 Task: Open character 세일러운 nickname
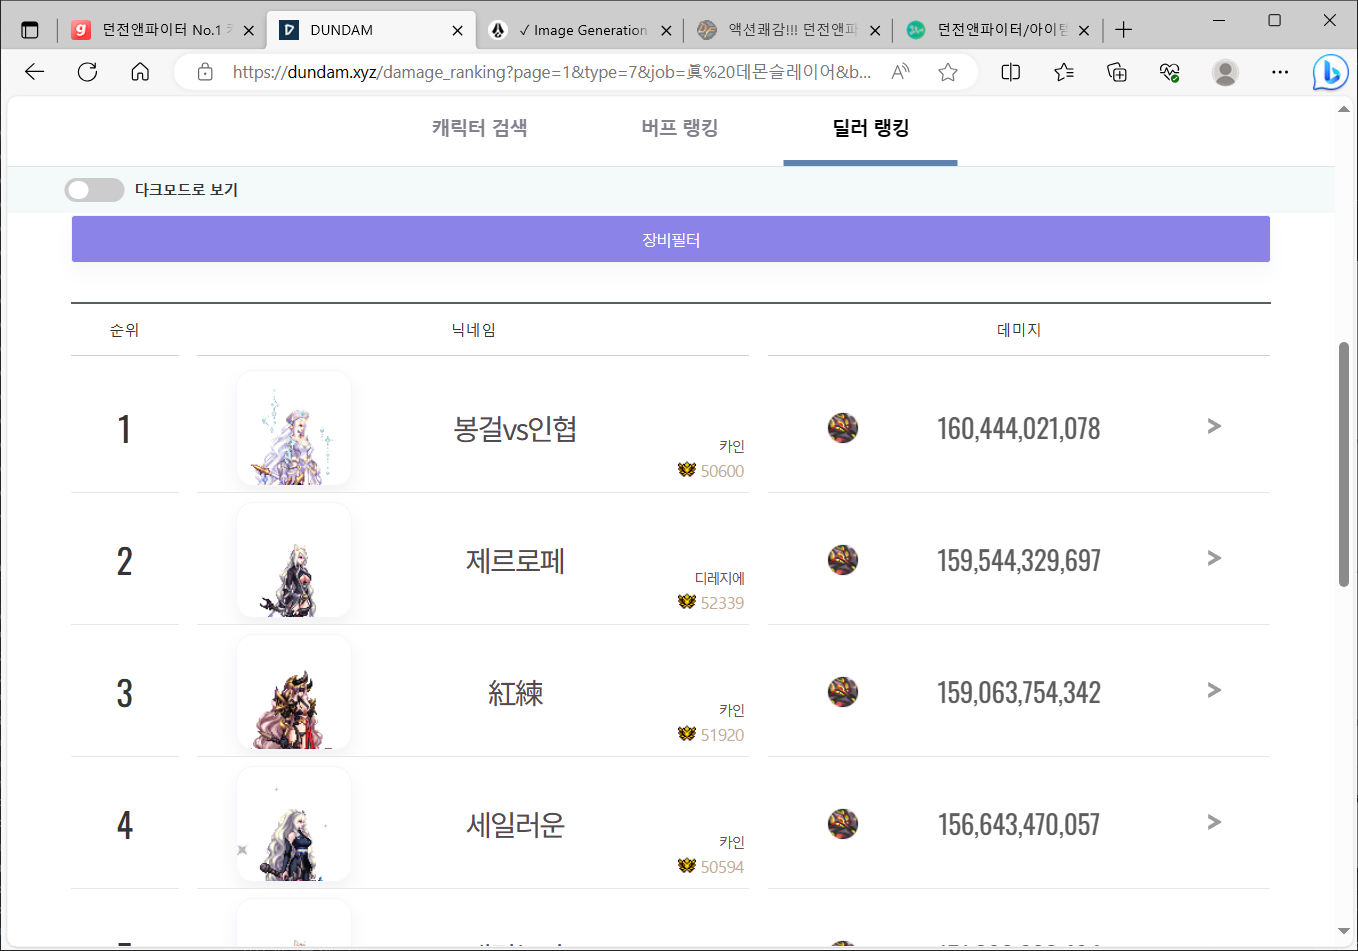click(515, 825)
